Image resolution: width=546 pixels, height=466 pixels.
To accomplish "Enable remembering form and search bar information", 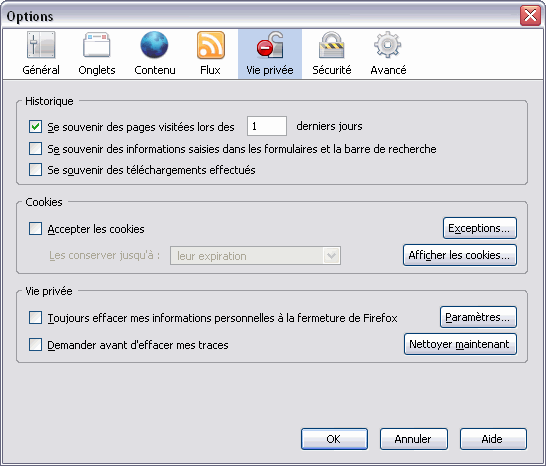I will (x=36, y=149).
